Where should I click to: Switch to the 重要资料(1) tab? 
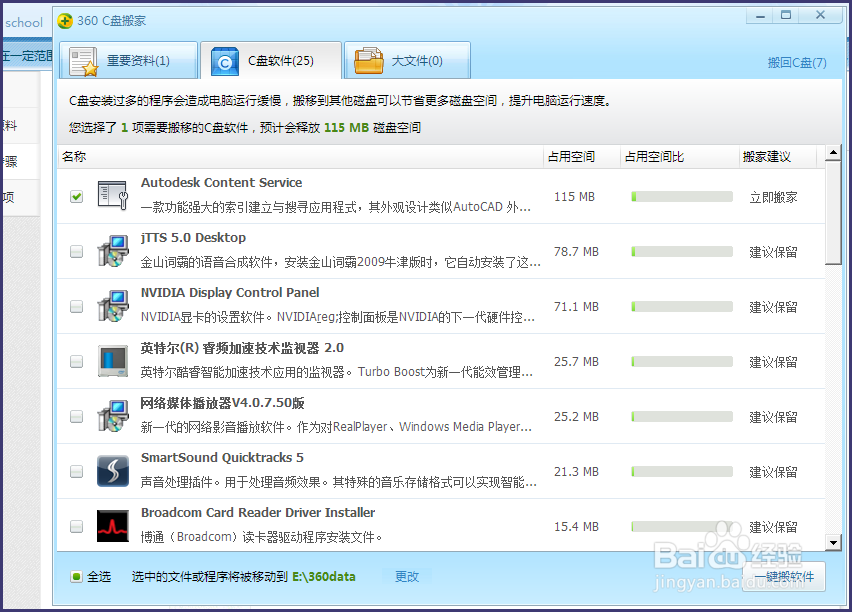[x=128, y=61]
